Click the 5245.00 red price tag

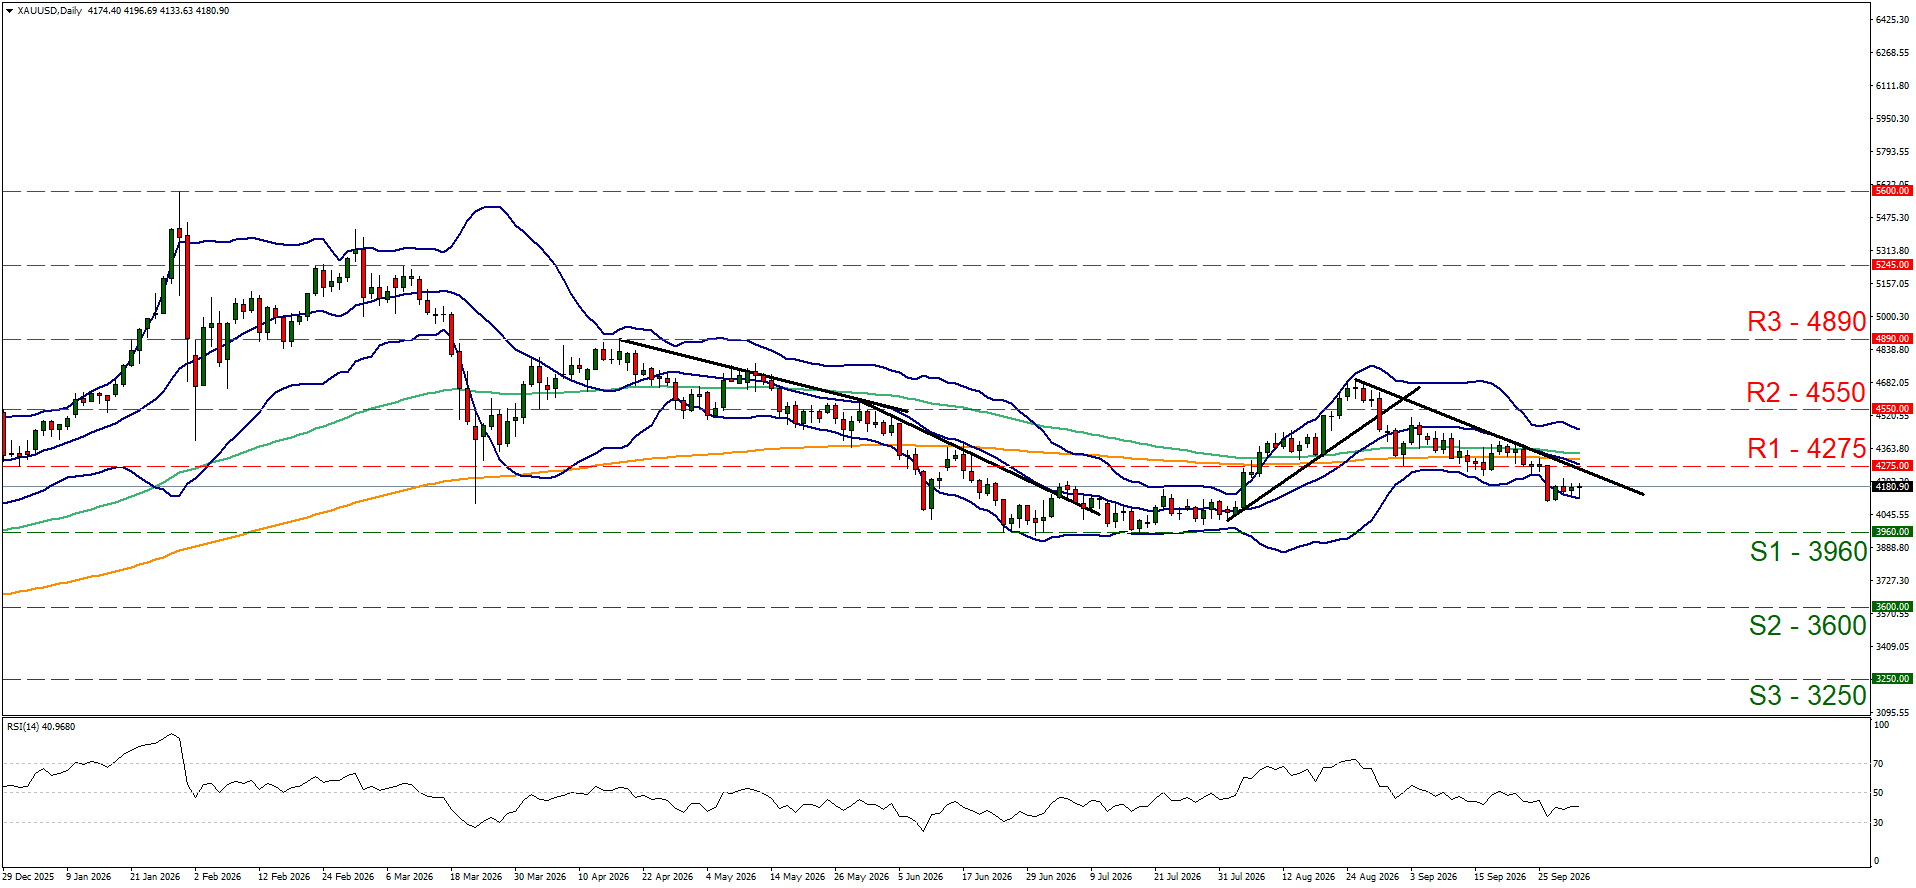click(1892, 266)
